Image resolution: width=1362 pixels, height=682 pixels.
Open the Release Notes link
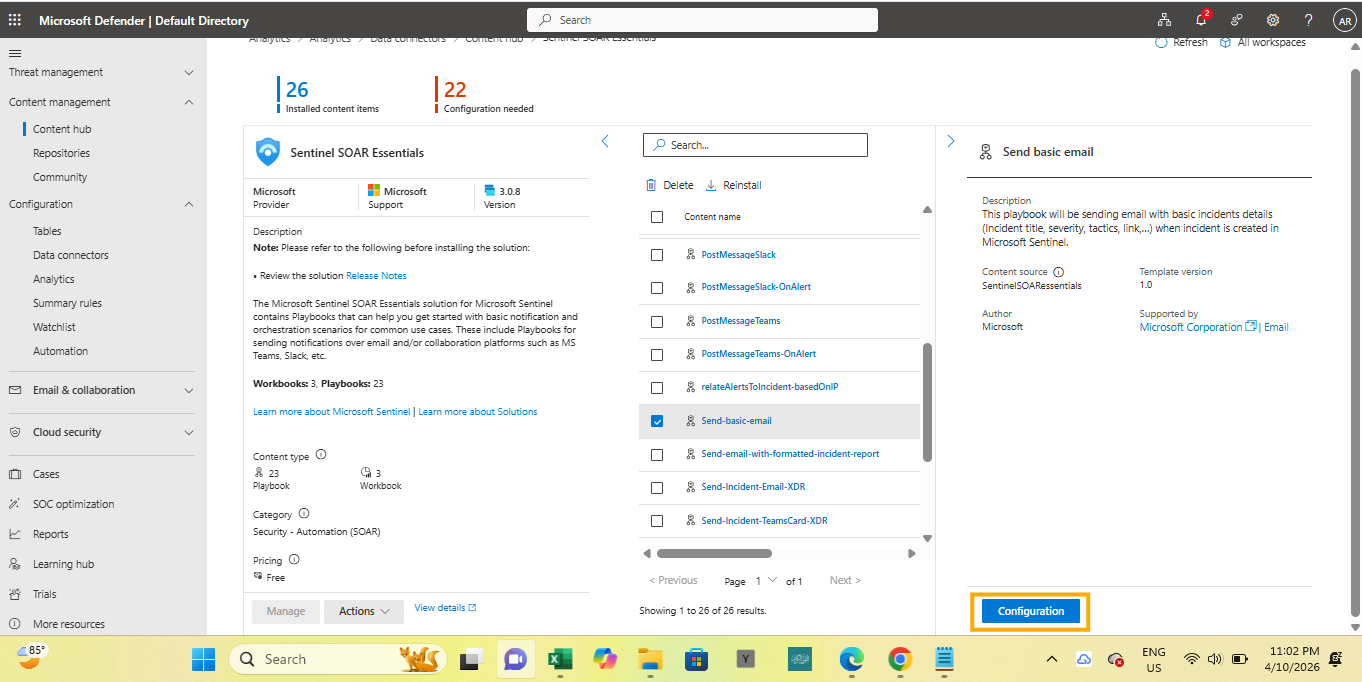[376, 276]
